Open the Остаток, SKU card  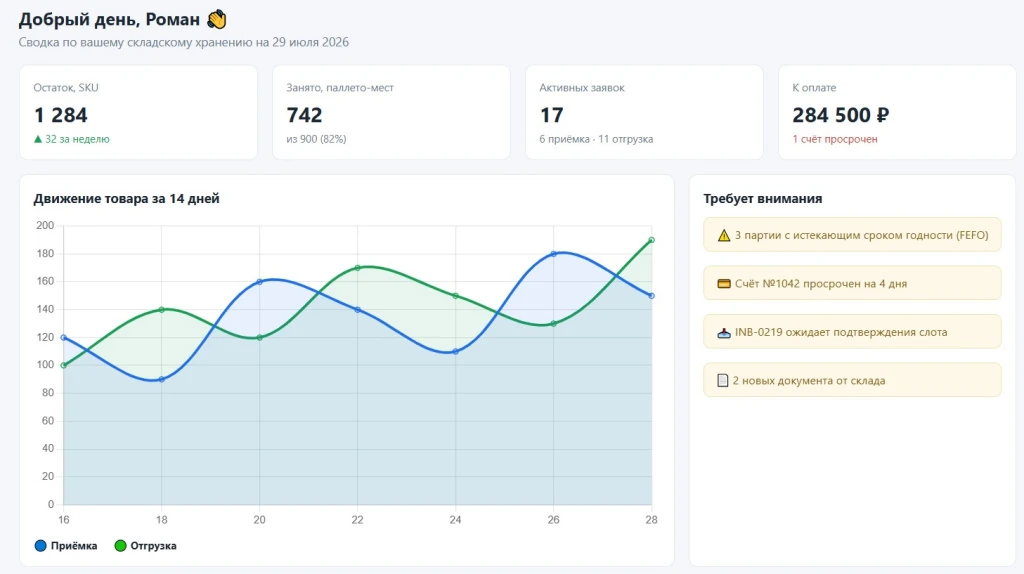pos(138,112)
